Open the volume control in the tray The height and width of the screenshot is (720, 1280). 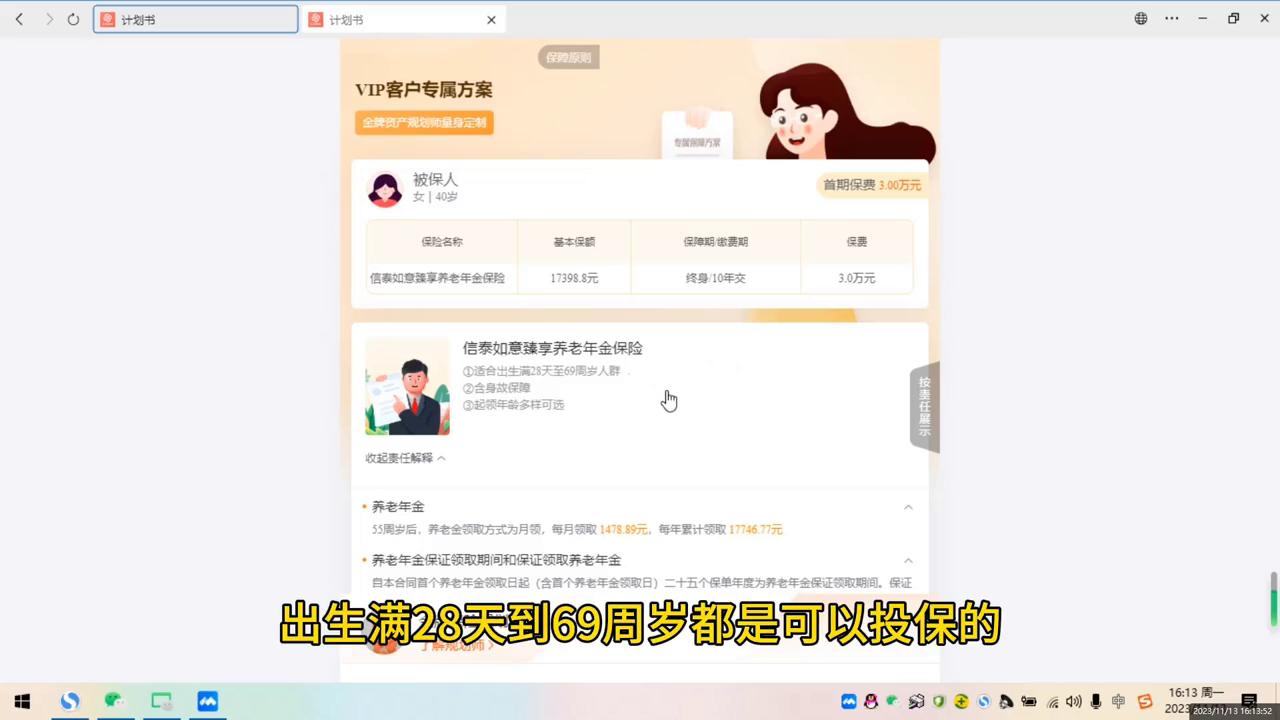point(1073,700)
